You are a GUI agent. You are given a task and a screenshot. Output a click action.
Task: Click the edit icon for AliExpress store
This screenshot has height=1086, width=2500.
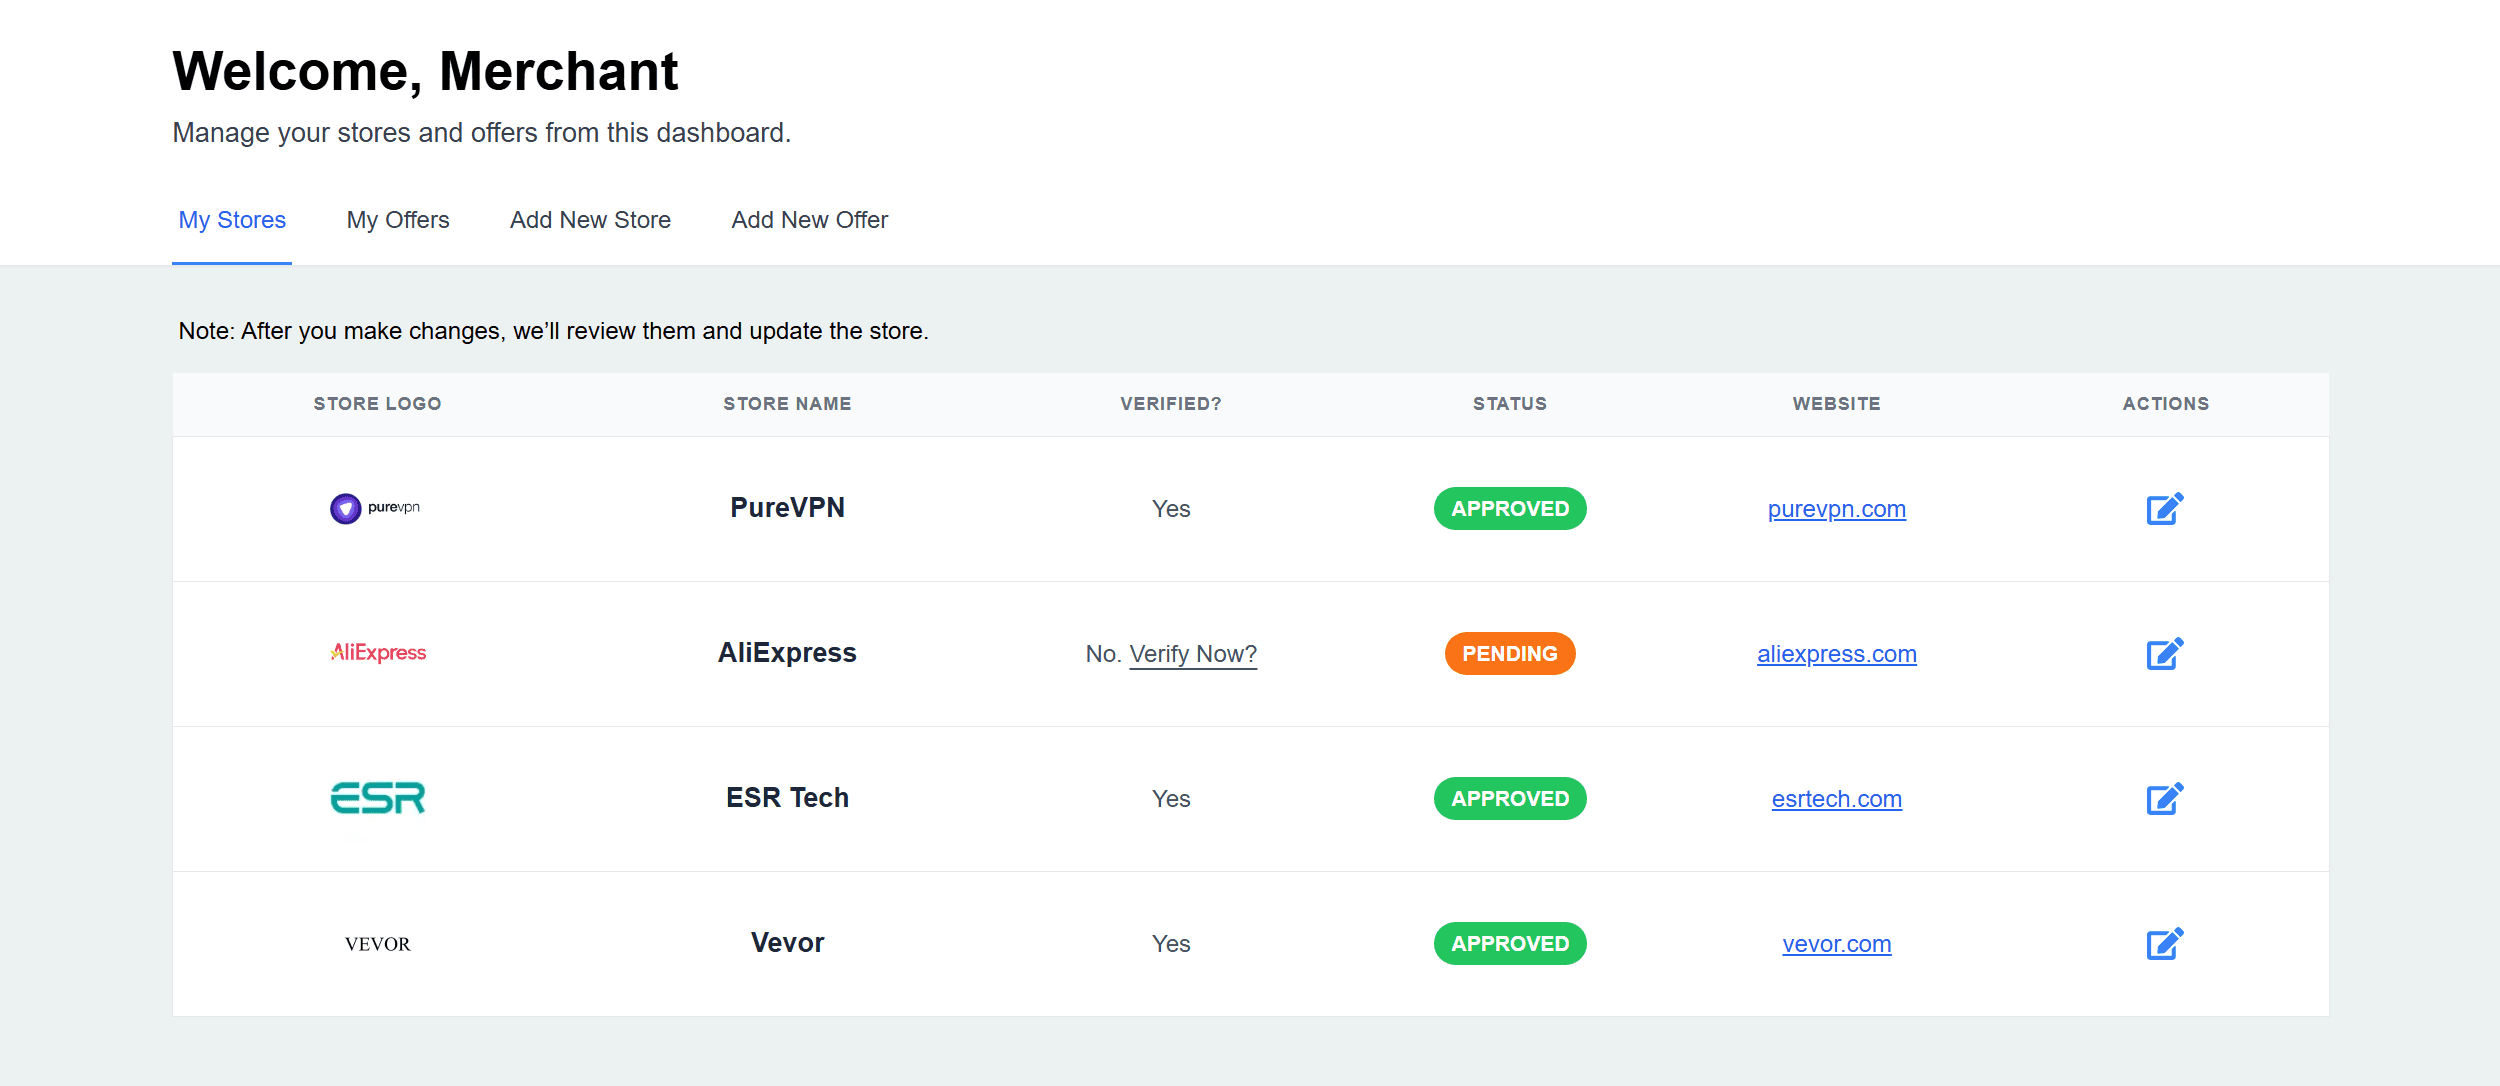[x=2165, y=653]
